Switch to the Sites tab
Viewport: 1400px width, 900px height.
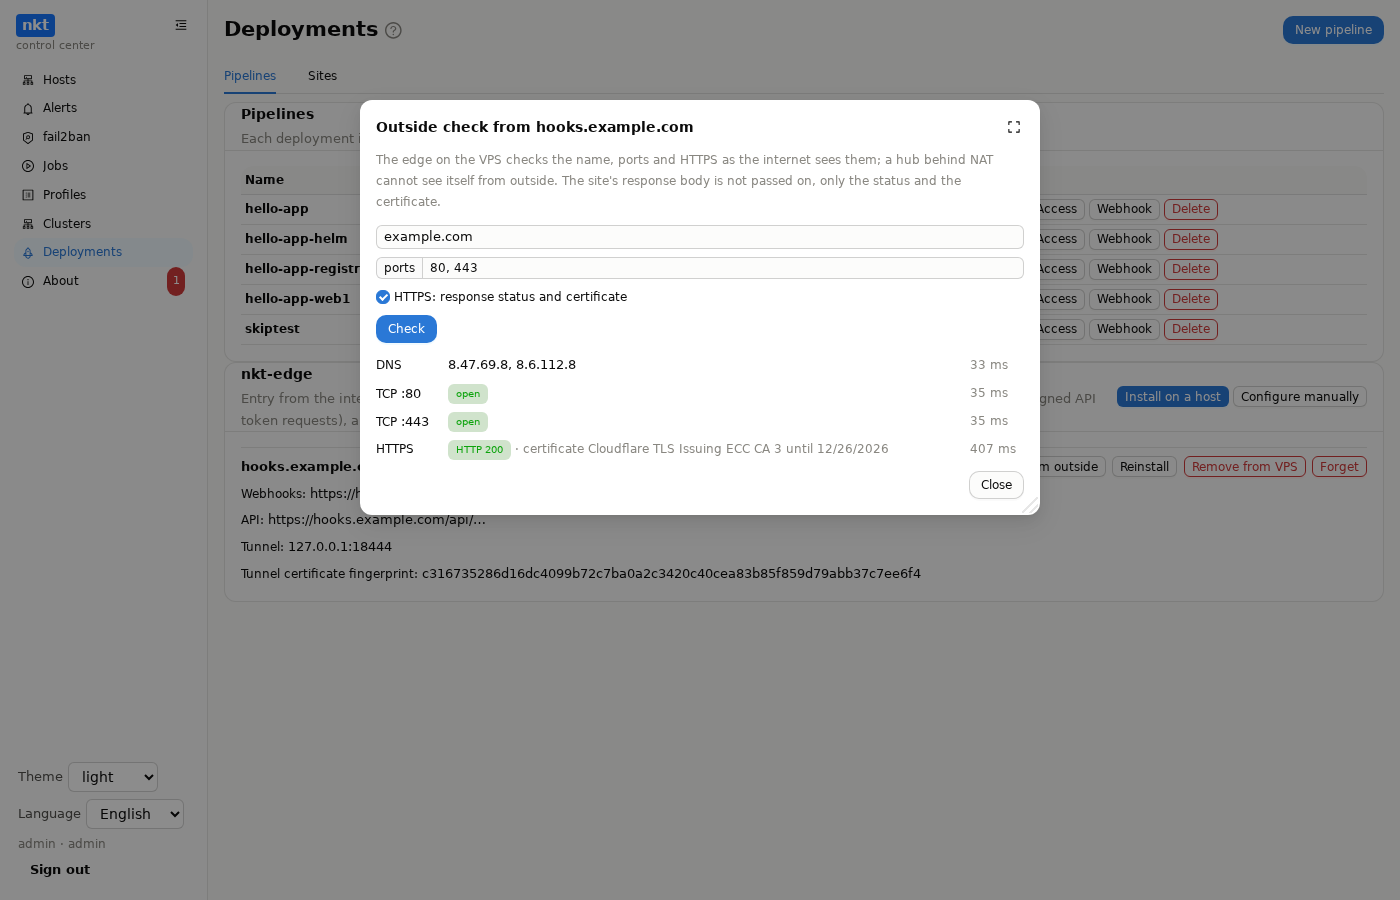pos(322,76)
